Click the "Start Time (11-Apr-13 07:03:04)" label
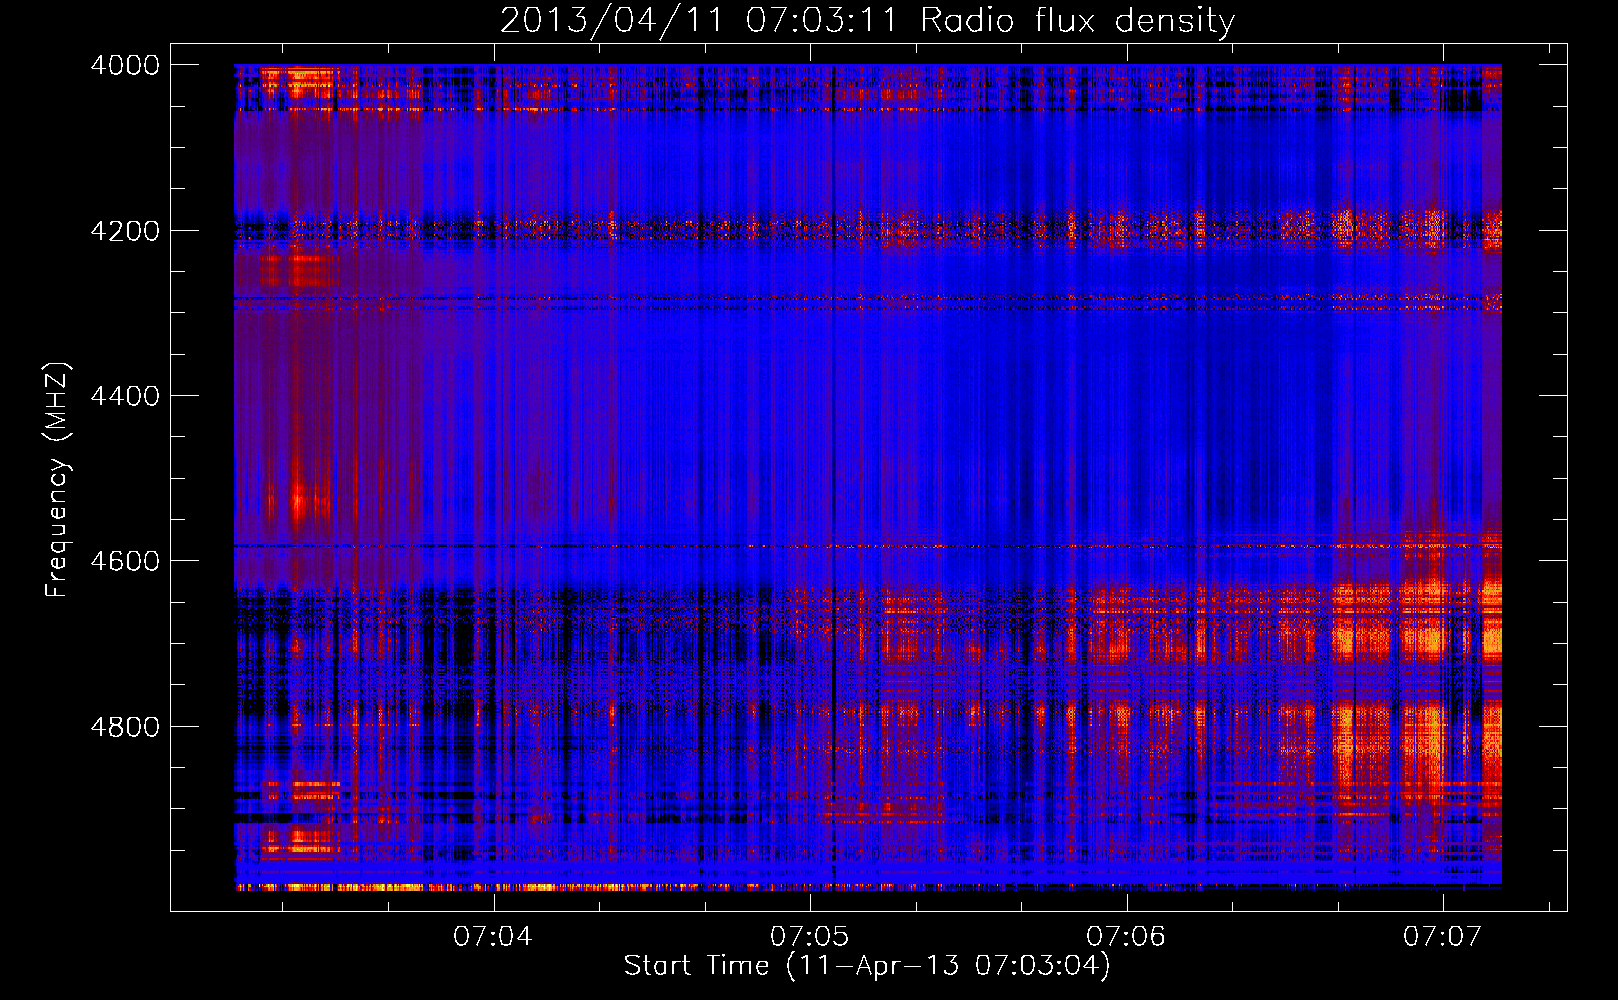 pyautogui.click(x=867, y=966)
